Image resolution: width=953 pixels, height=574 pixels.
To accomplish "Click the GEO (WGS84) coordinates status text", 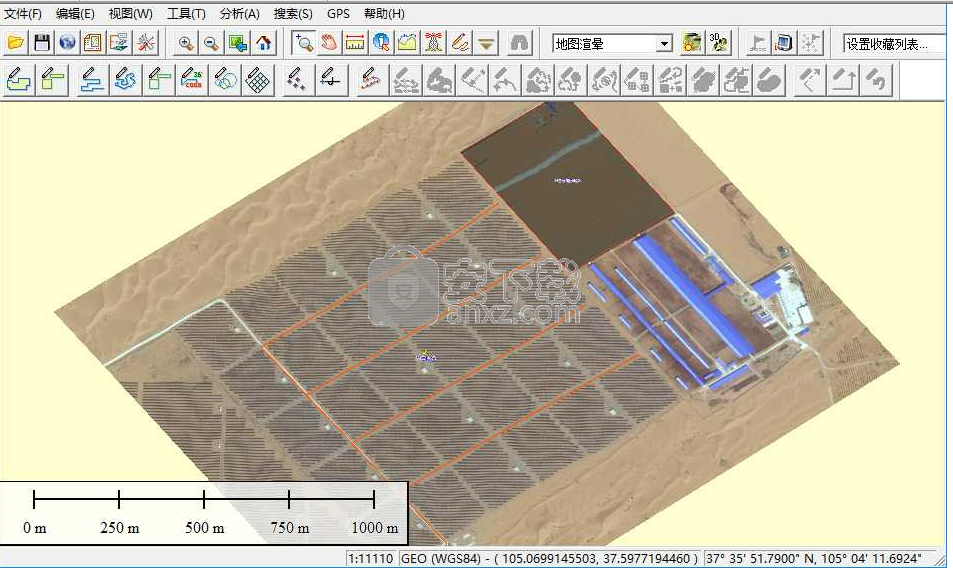I will [549, 558].
